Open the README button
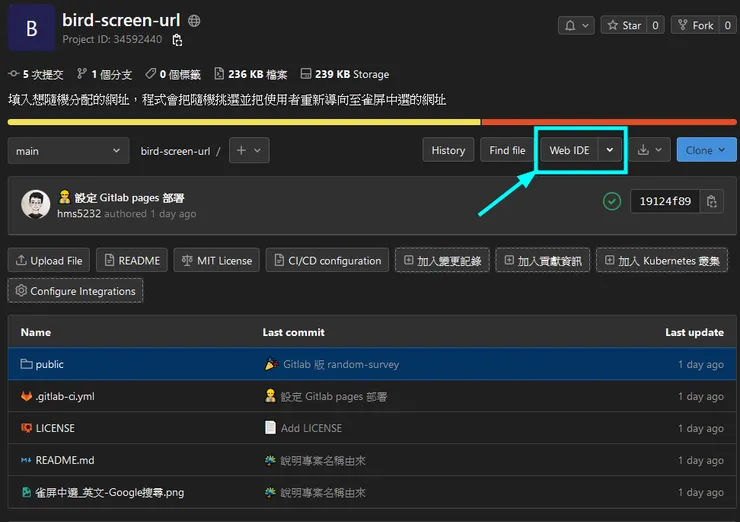This screenshot has height=522, width=740. (x=132, y=260)
